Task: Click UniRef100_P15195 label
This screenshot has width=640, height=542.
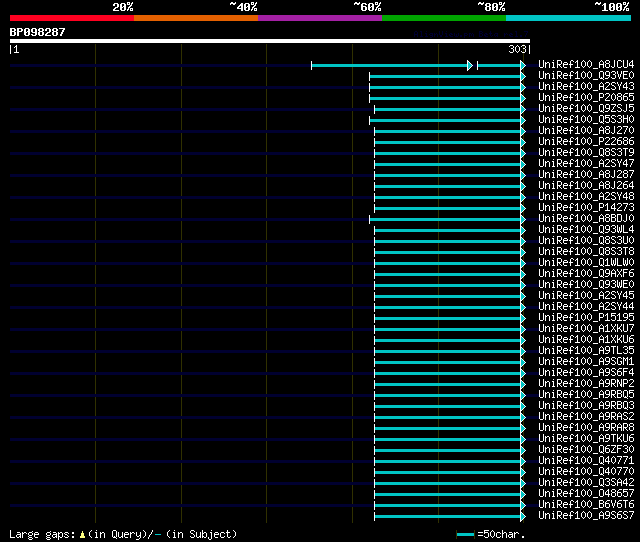Action: pyautogui.click(x=586, y=318)
